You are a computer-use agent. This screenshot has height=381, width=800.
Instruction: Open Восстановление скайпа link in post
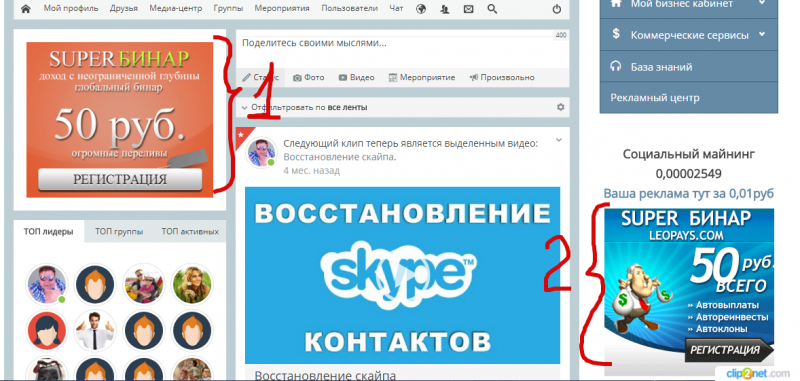coord(339,157)
